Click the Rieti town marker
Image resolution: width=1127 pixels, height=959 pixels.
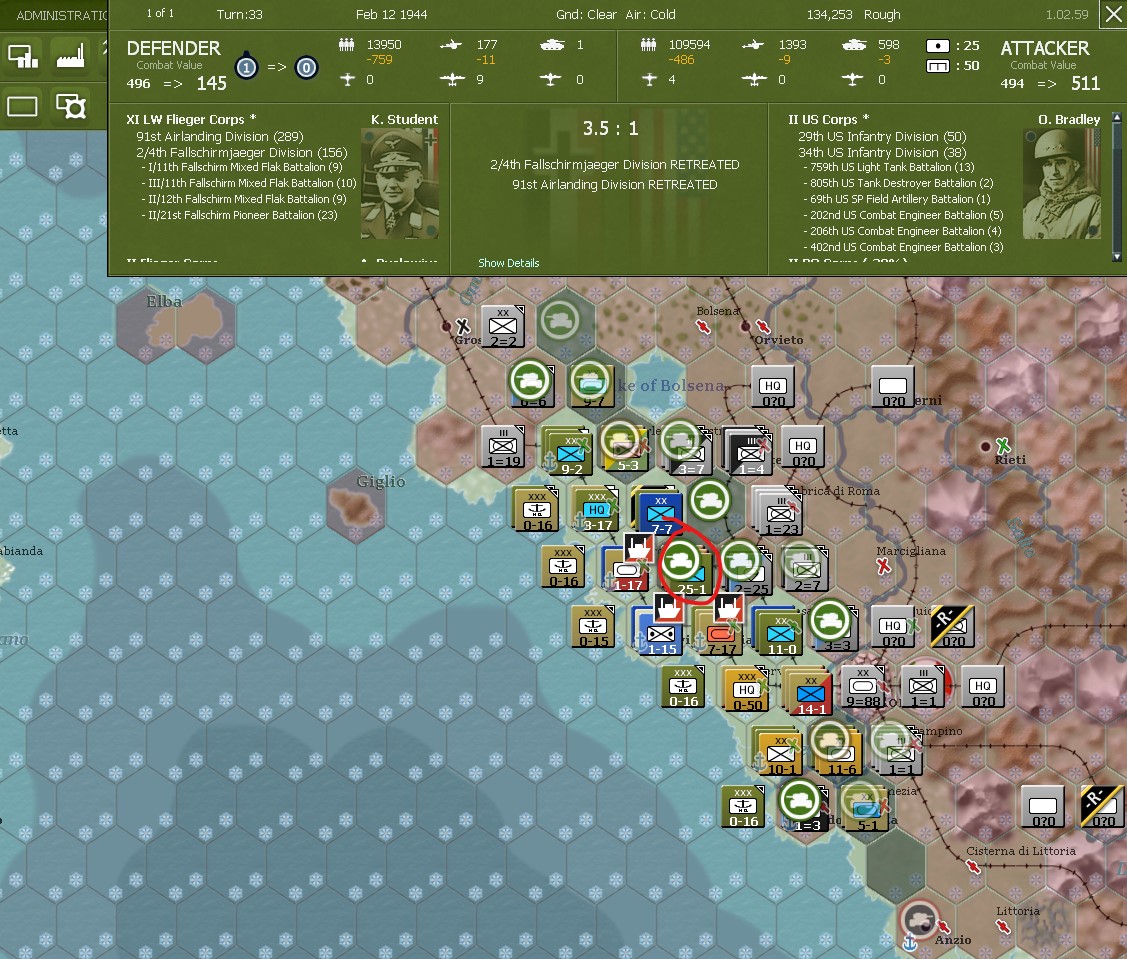pyautogui.click(x=987, y=446)
